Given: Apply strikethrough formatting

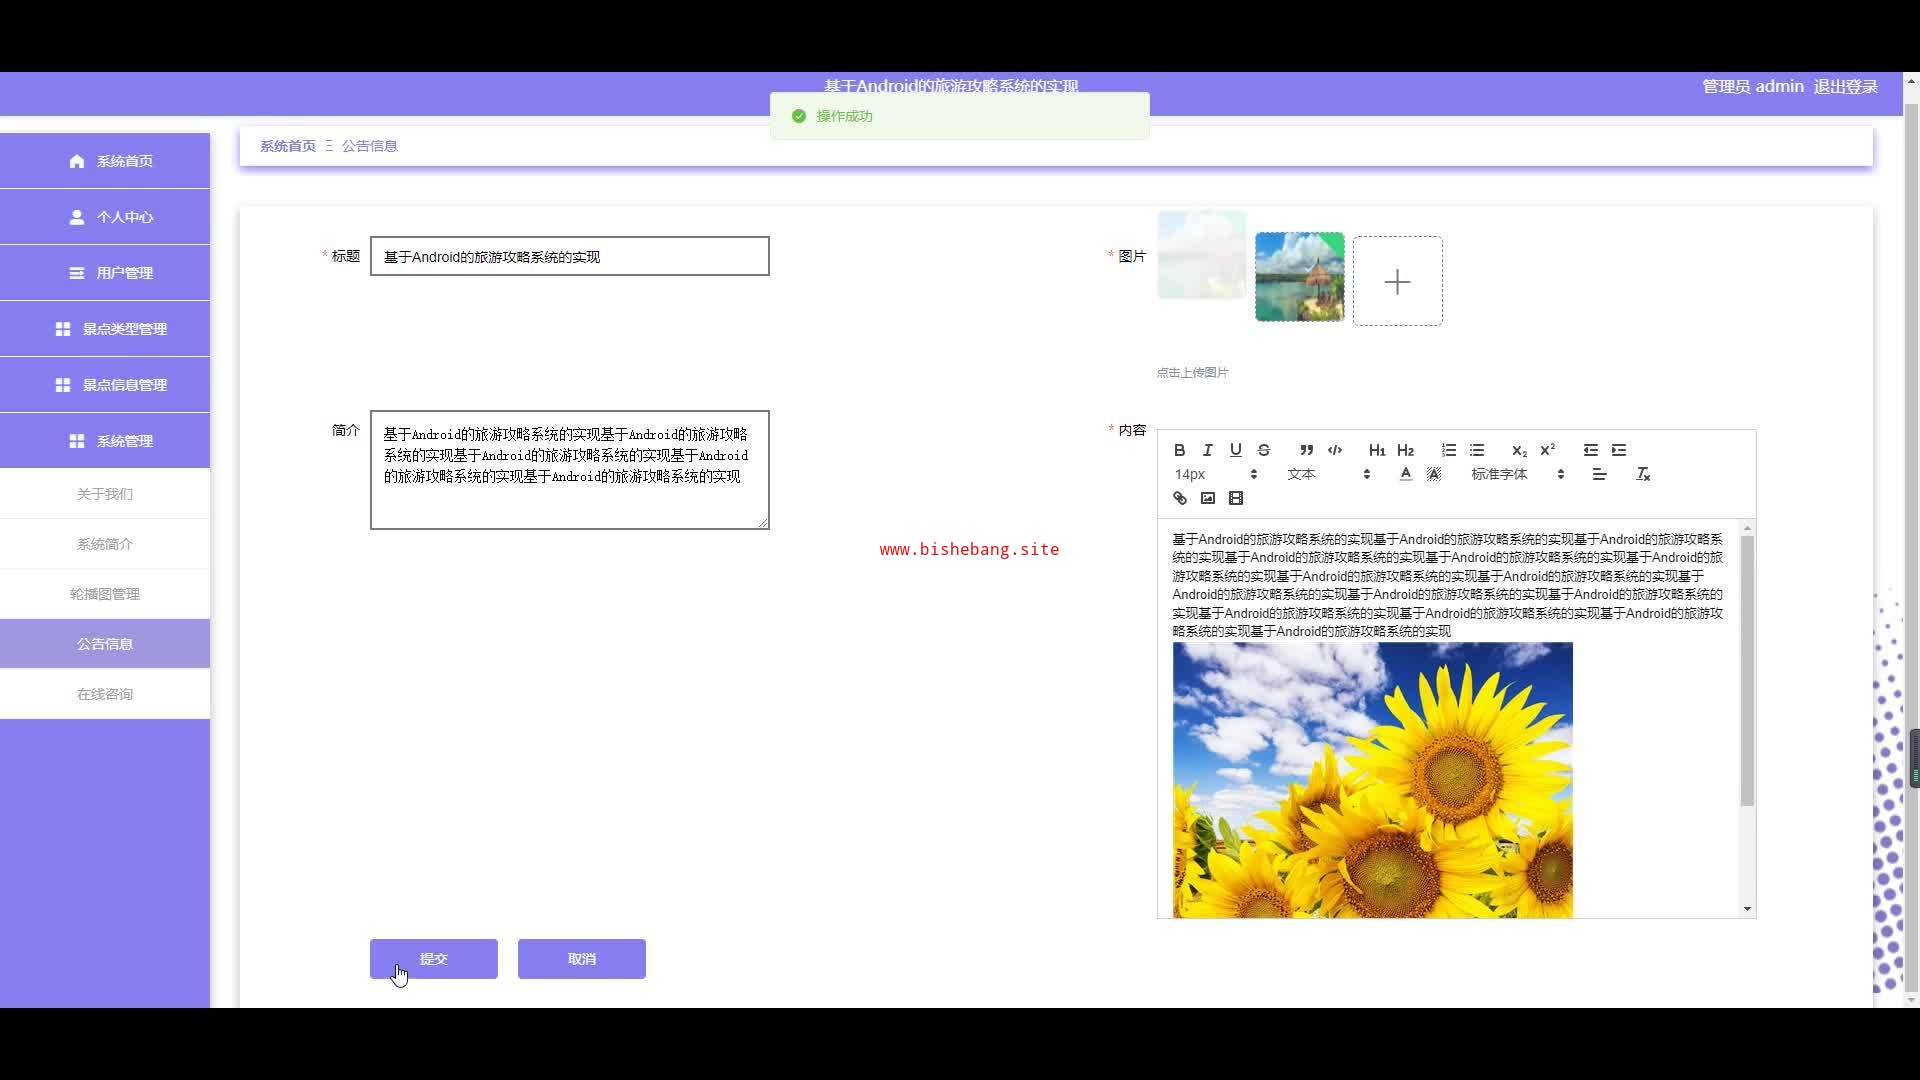Looking at the screenshot, I should coord(1263,450).
